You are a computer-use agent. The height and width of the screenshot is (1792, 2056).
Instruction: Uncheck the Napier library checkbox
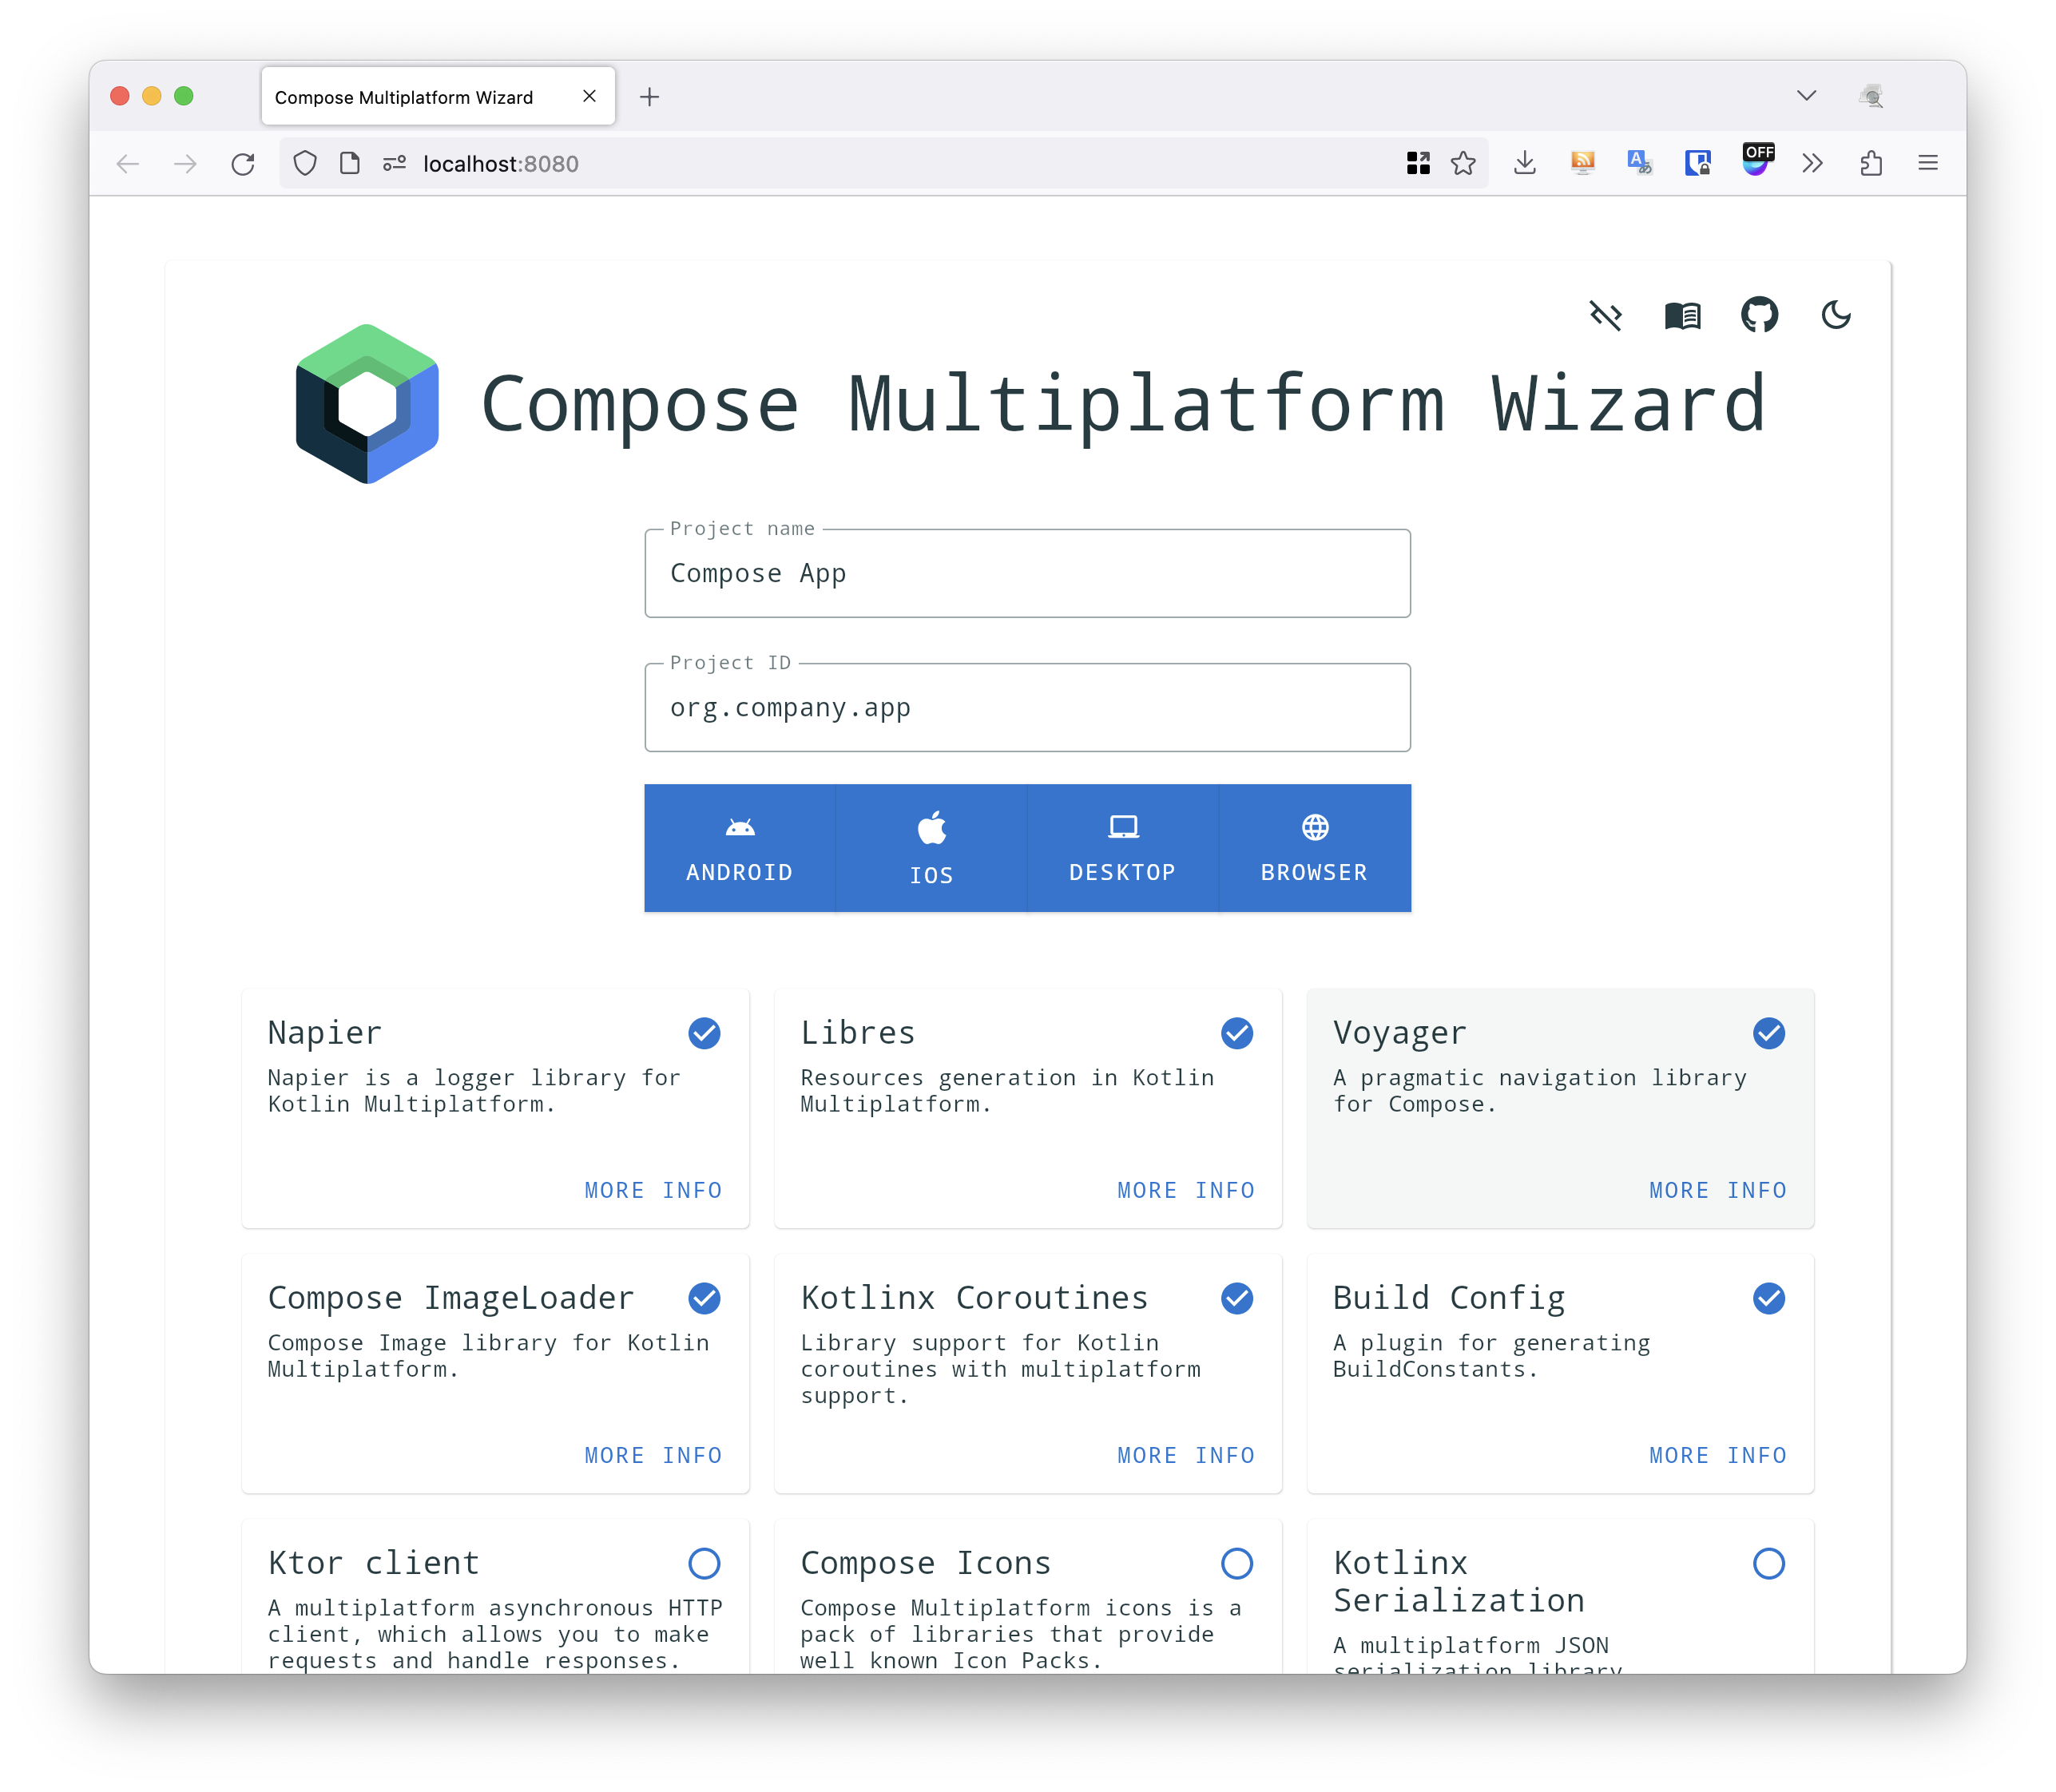(704, 1033)
